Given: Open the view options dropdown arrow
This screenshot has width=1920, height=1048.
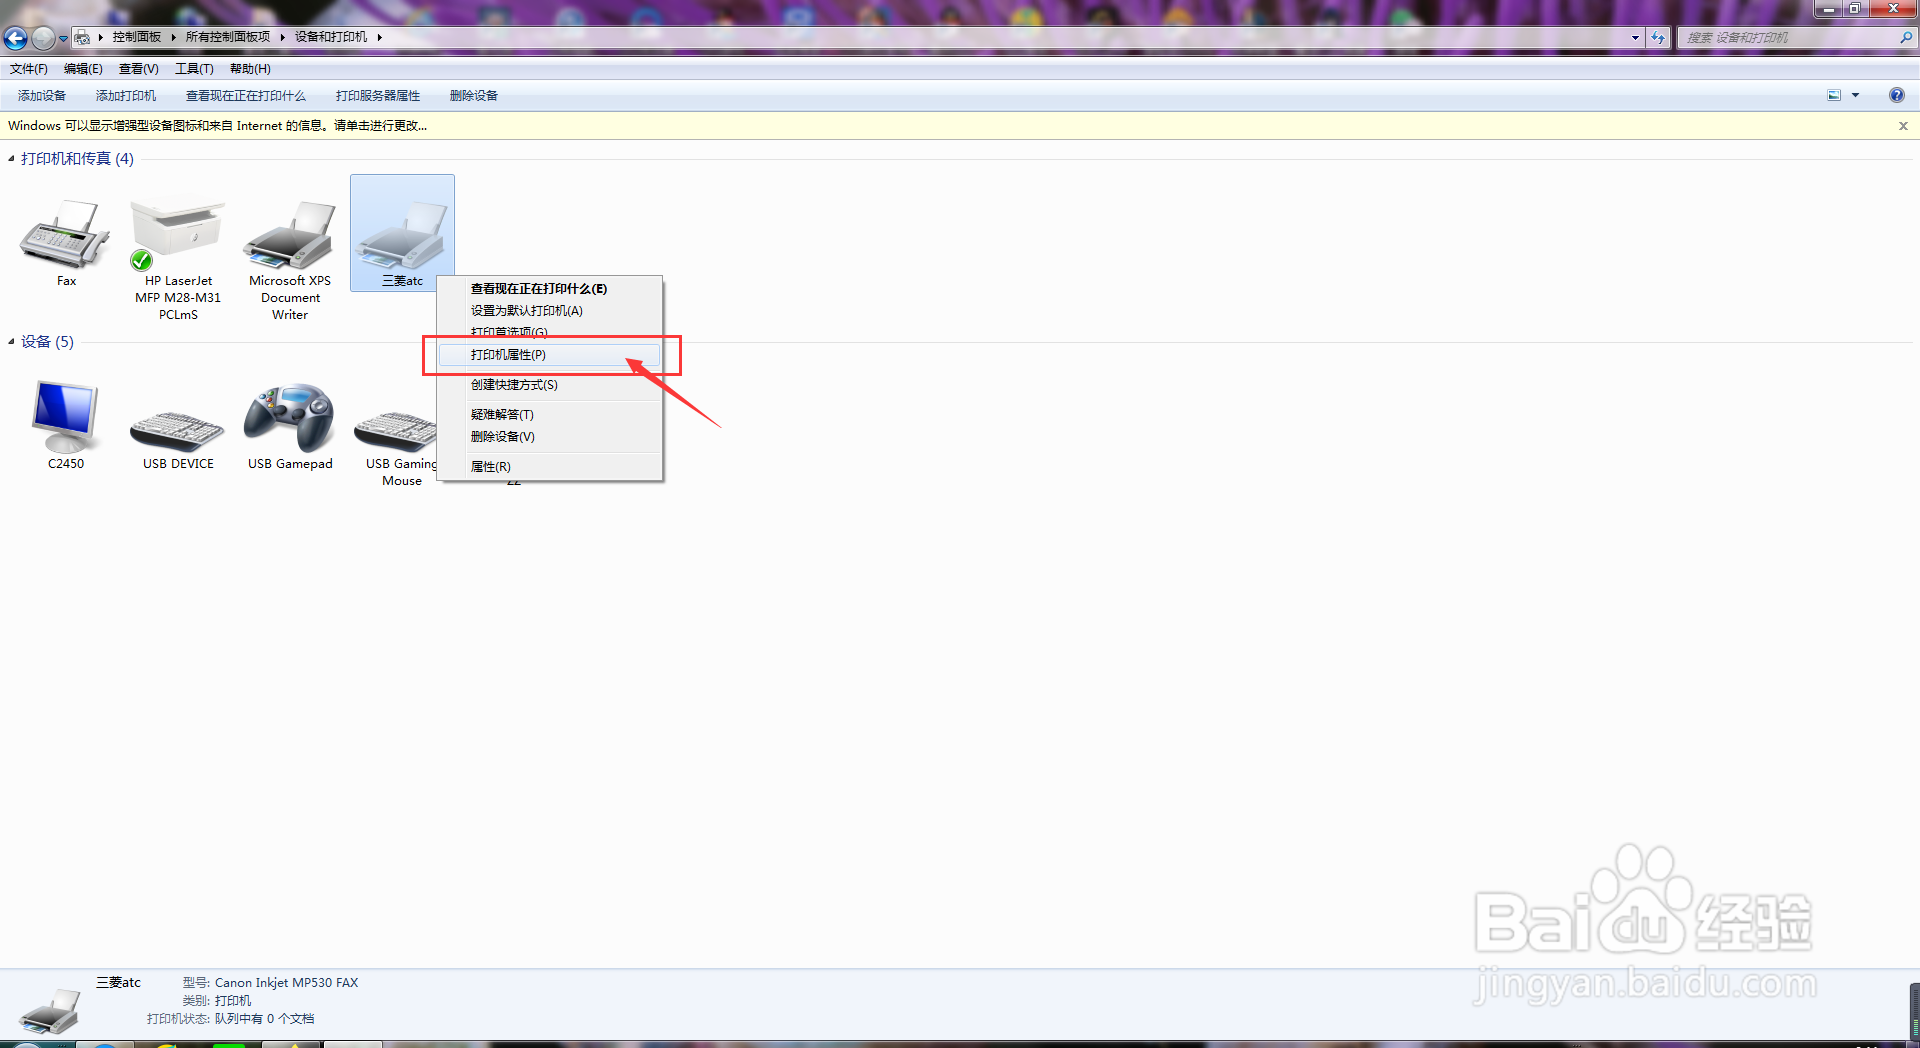Looking at the screenshot, I should point(1856,95).
